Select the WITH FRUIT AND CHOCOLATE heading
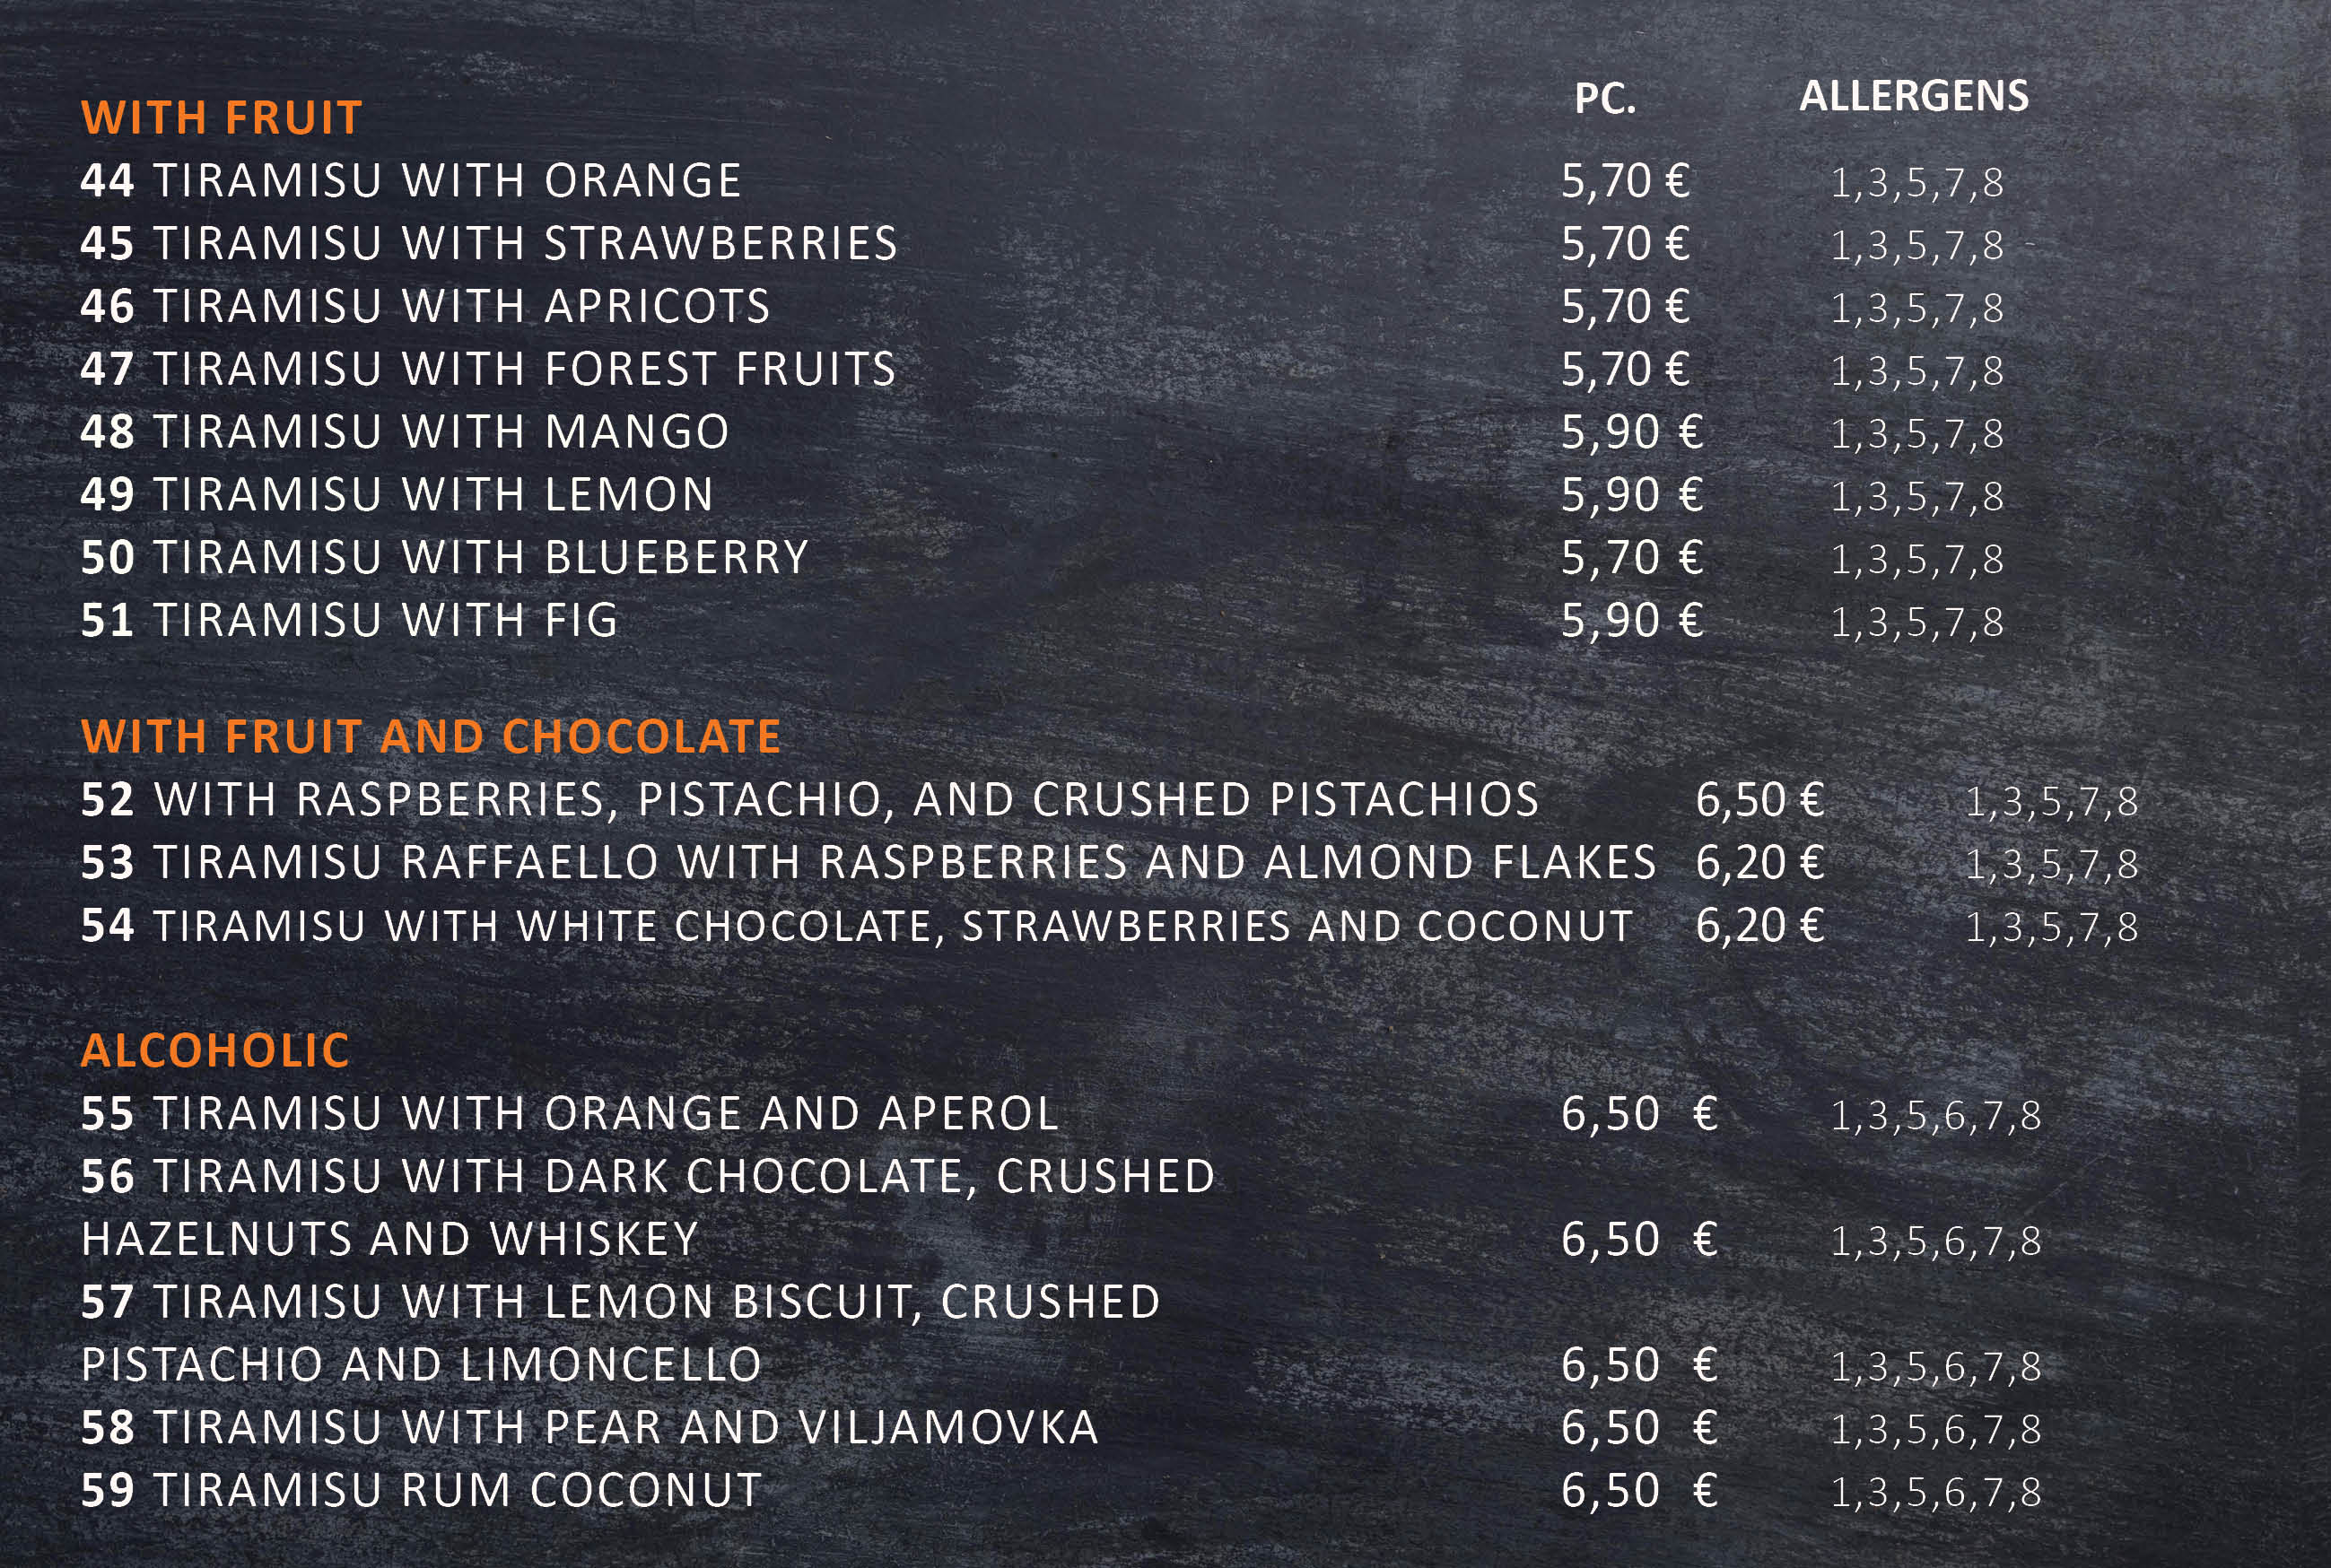Viewport: 2331px width, 1568px height. [431, 737]
